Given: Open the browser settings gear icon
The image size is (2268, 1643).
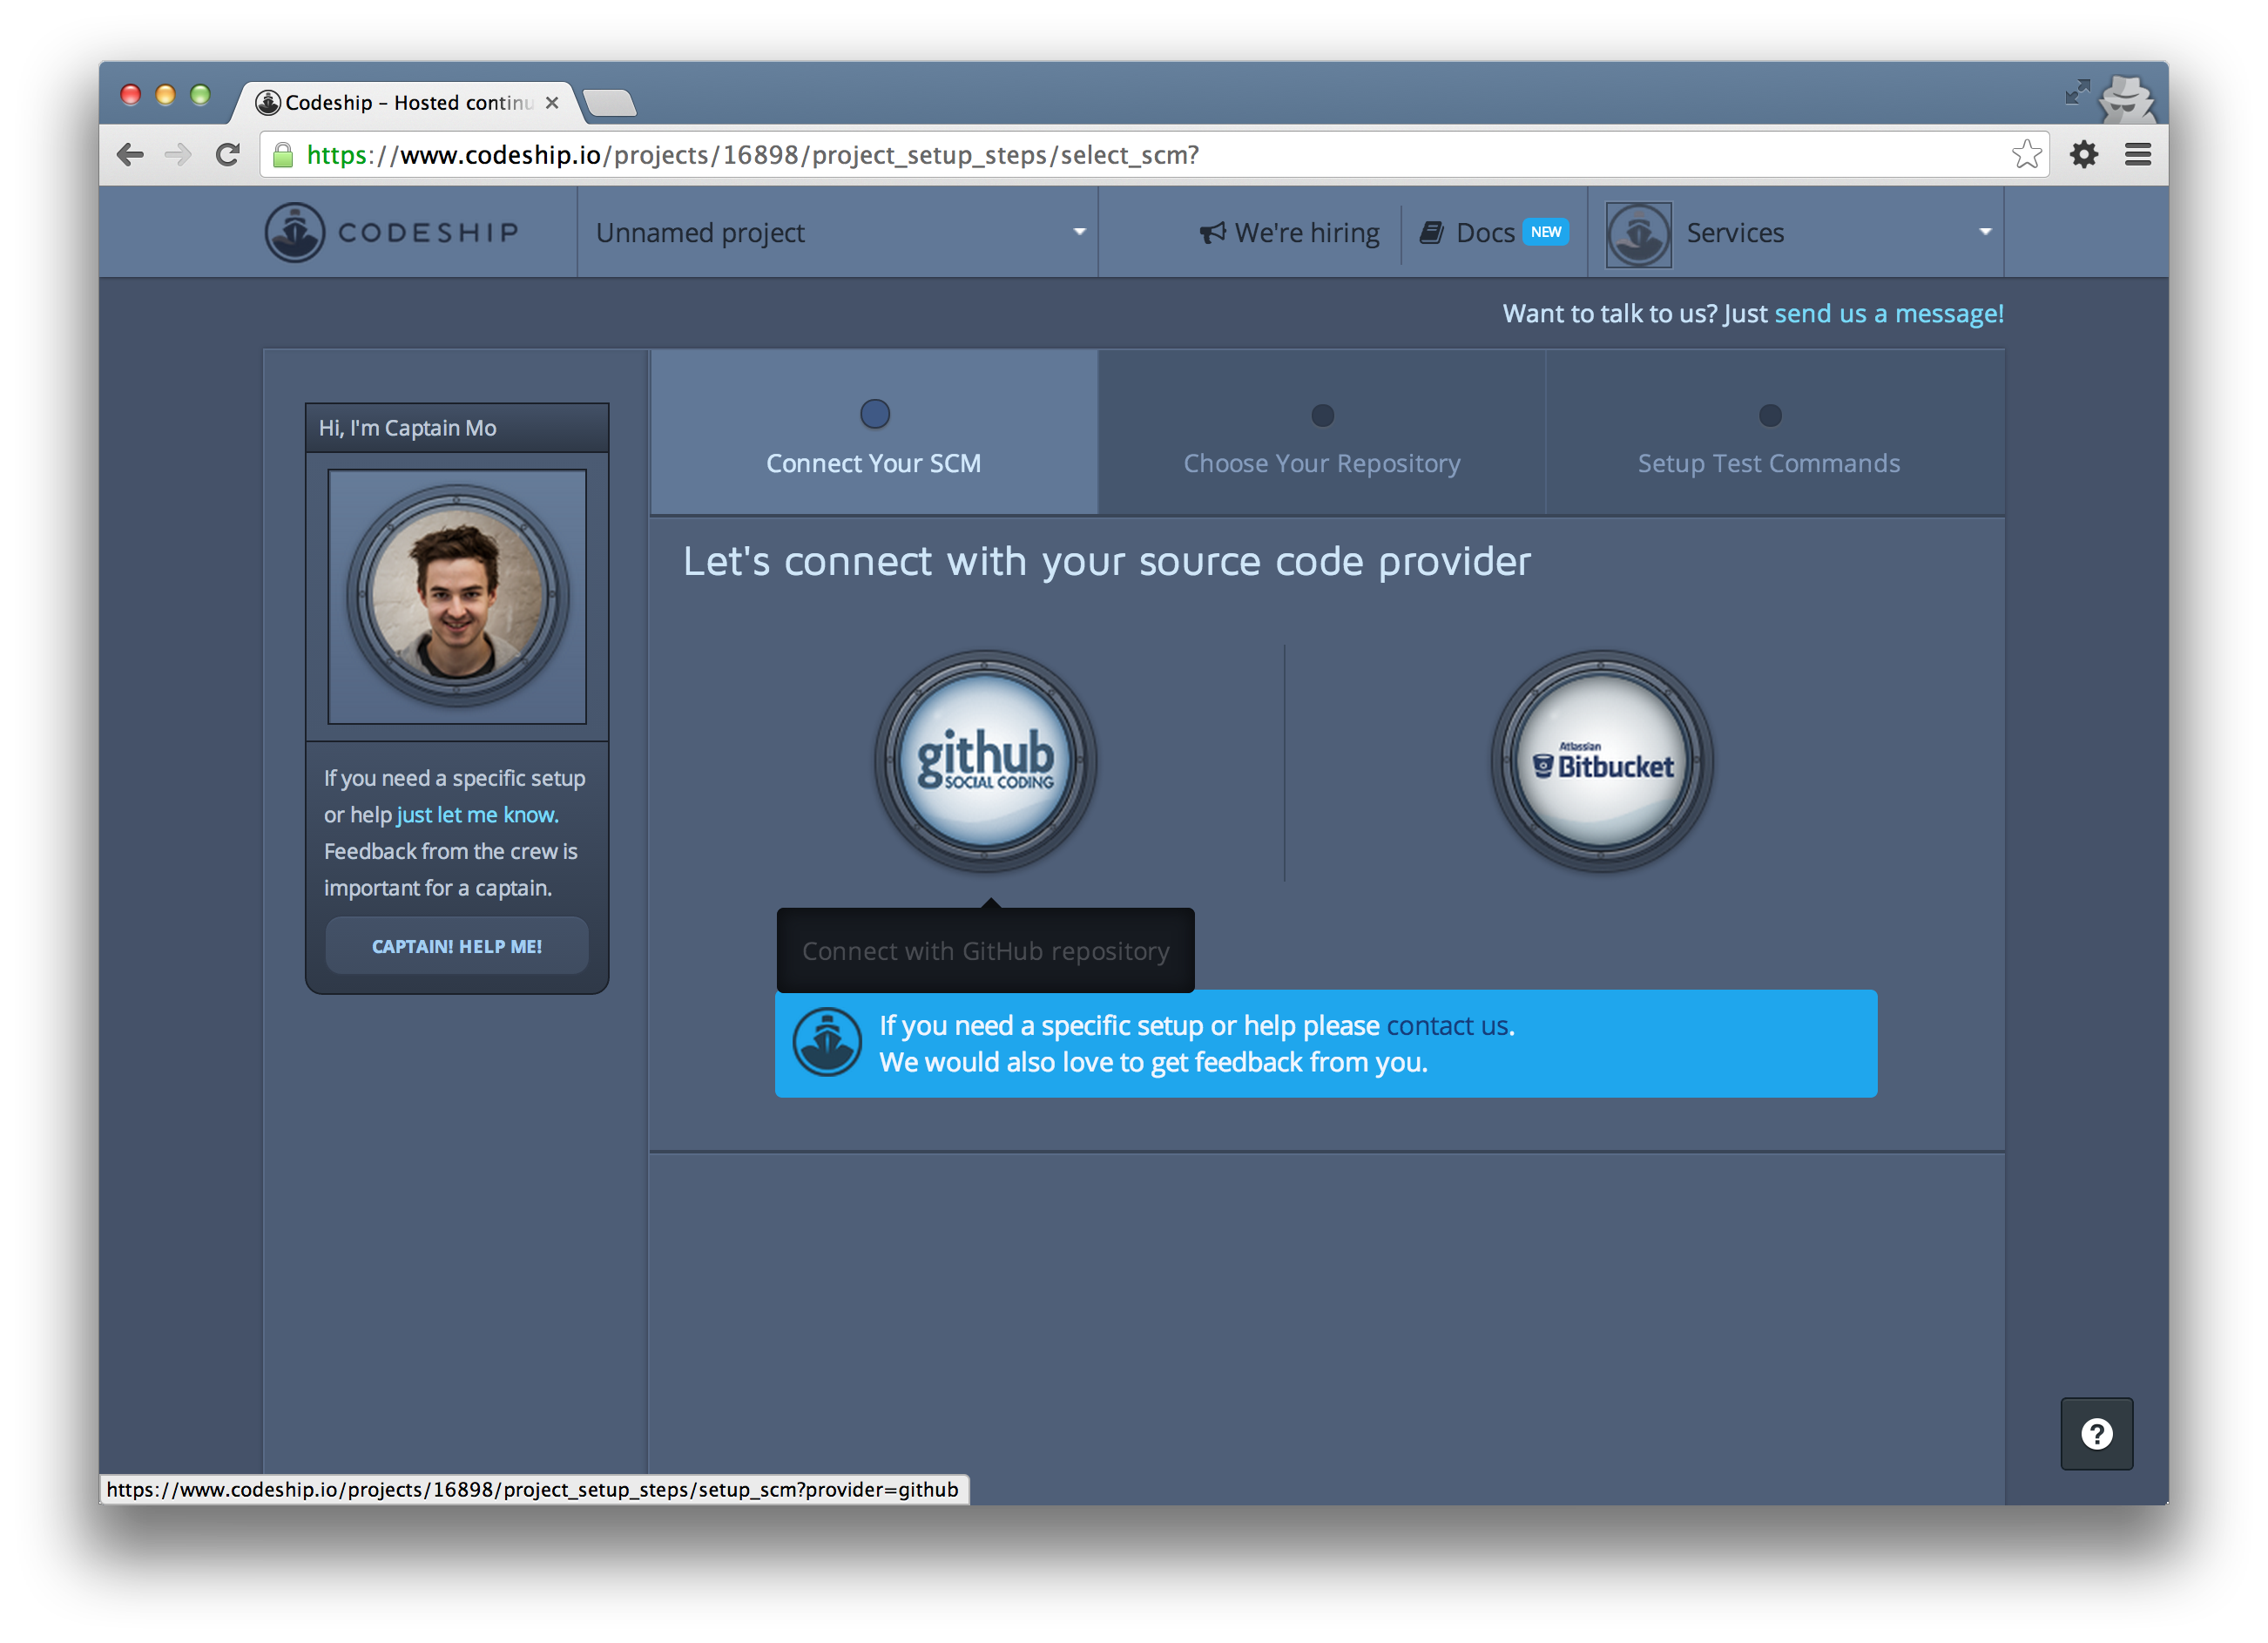Looking at the screenshot, I should [2084, 154].
